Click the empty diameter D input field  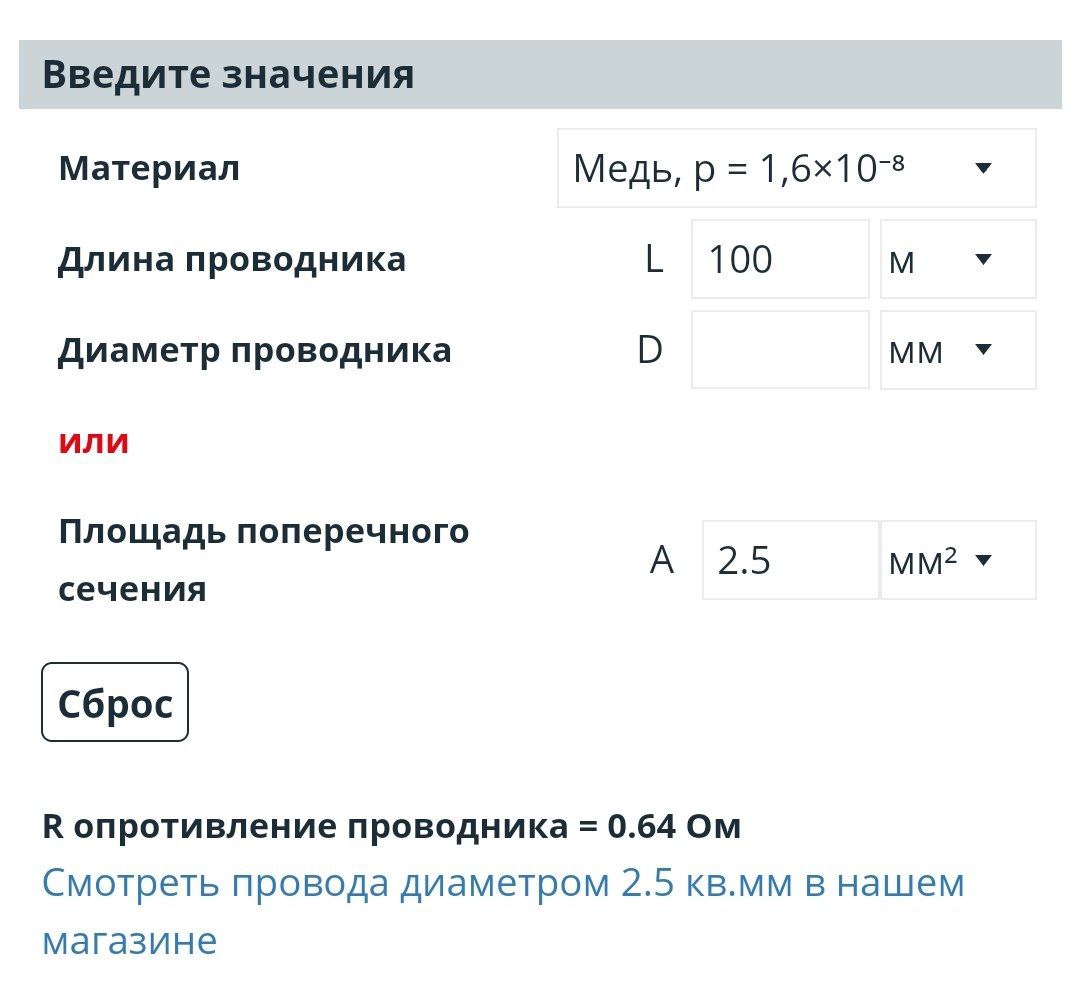(x=780, y=350)
